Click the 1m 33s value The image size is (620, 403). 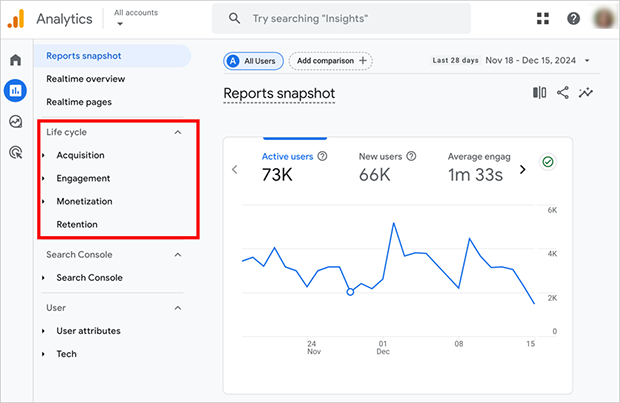pos(475,175)
